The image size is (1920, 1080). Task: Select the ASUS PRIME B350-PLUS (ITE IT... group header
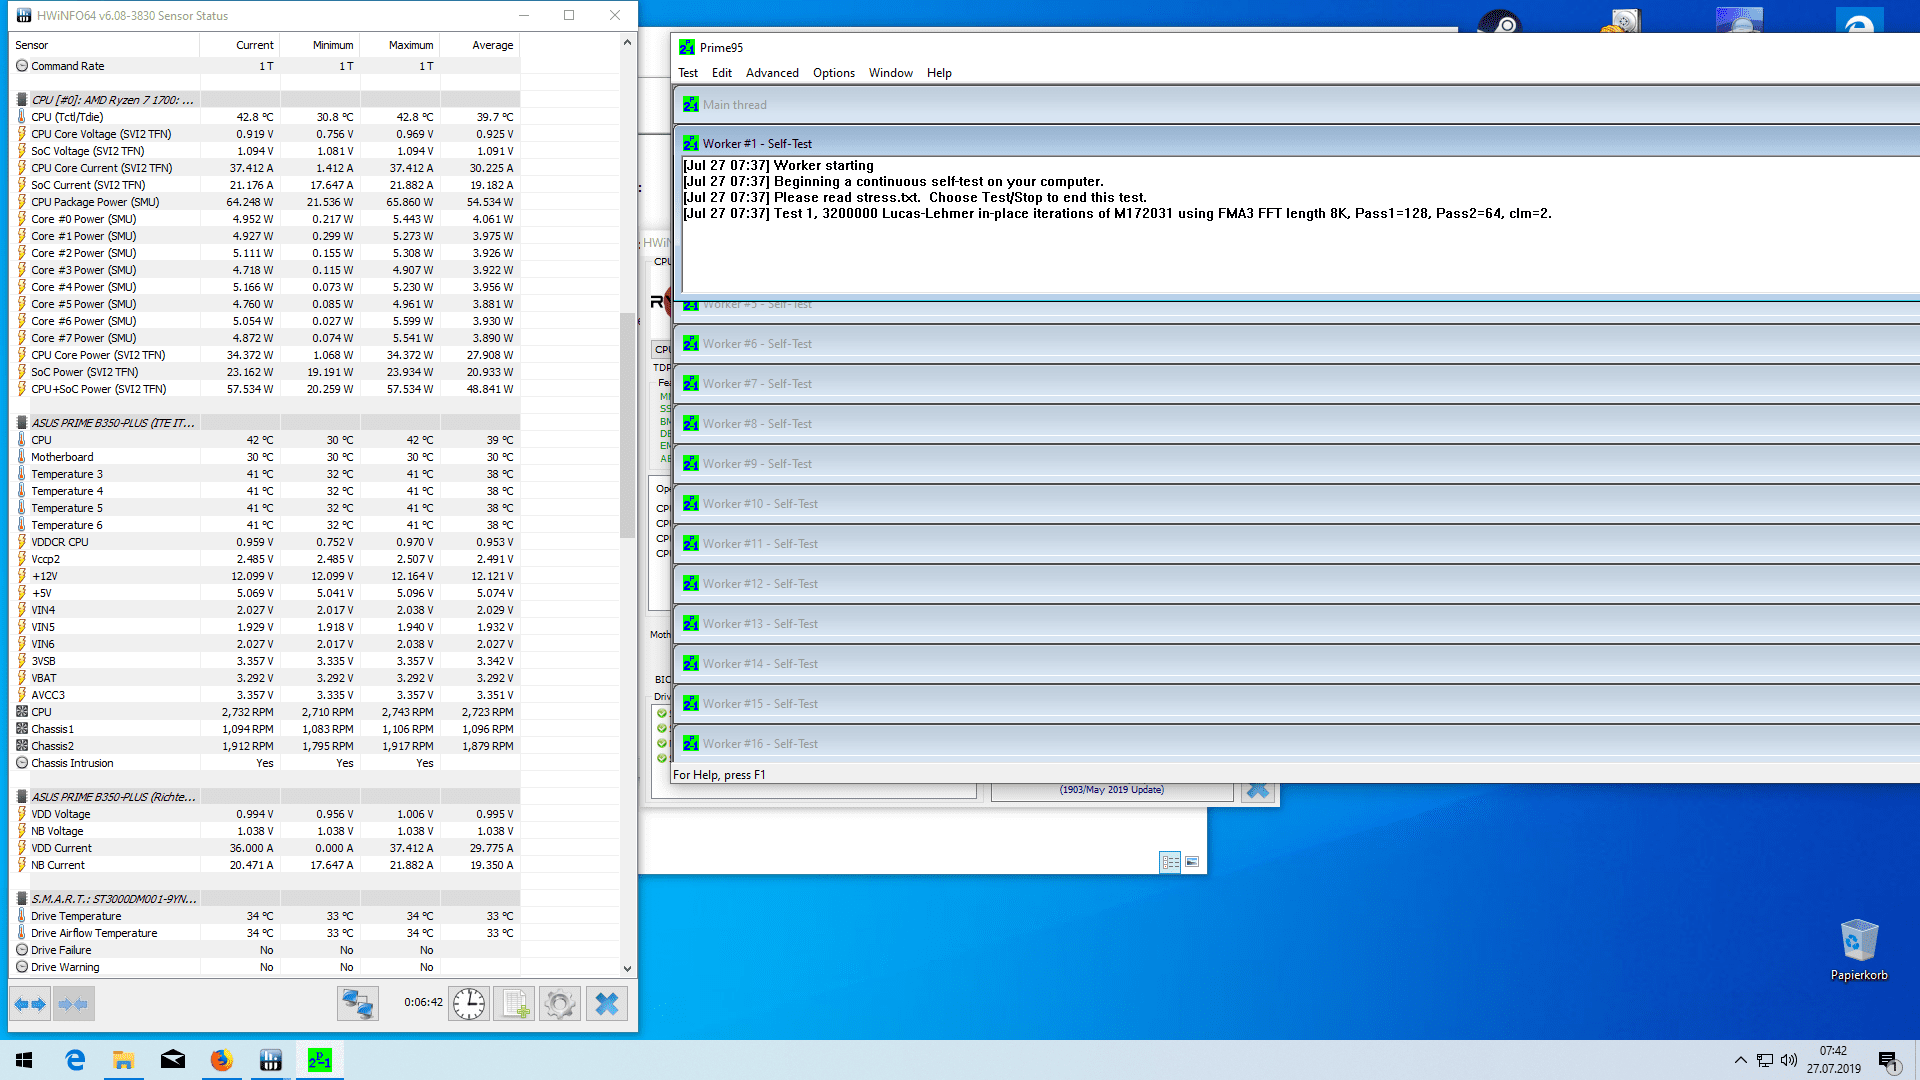265,423
